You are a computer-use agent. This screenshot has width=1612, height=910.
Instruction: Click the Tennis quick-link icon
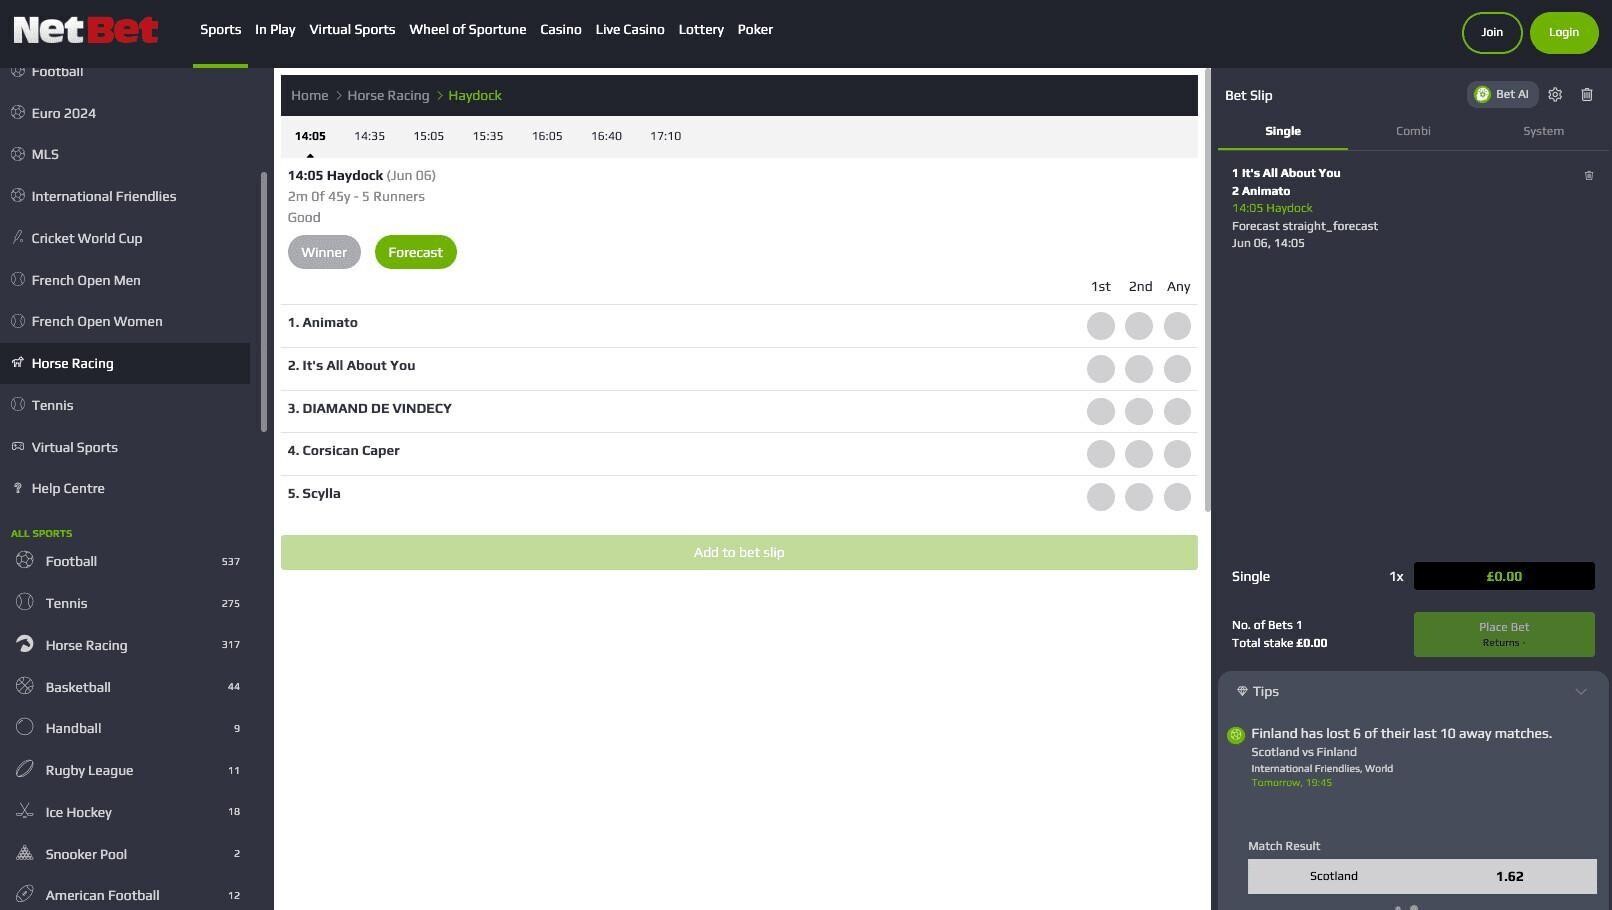[18, 405]
